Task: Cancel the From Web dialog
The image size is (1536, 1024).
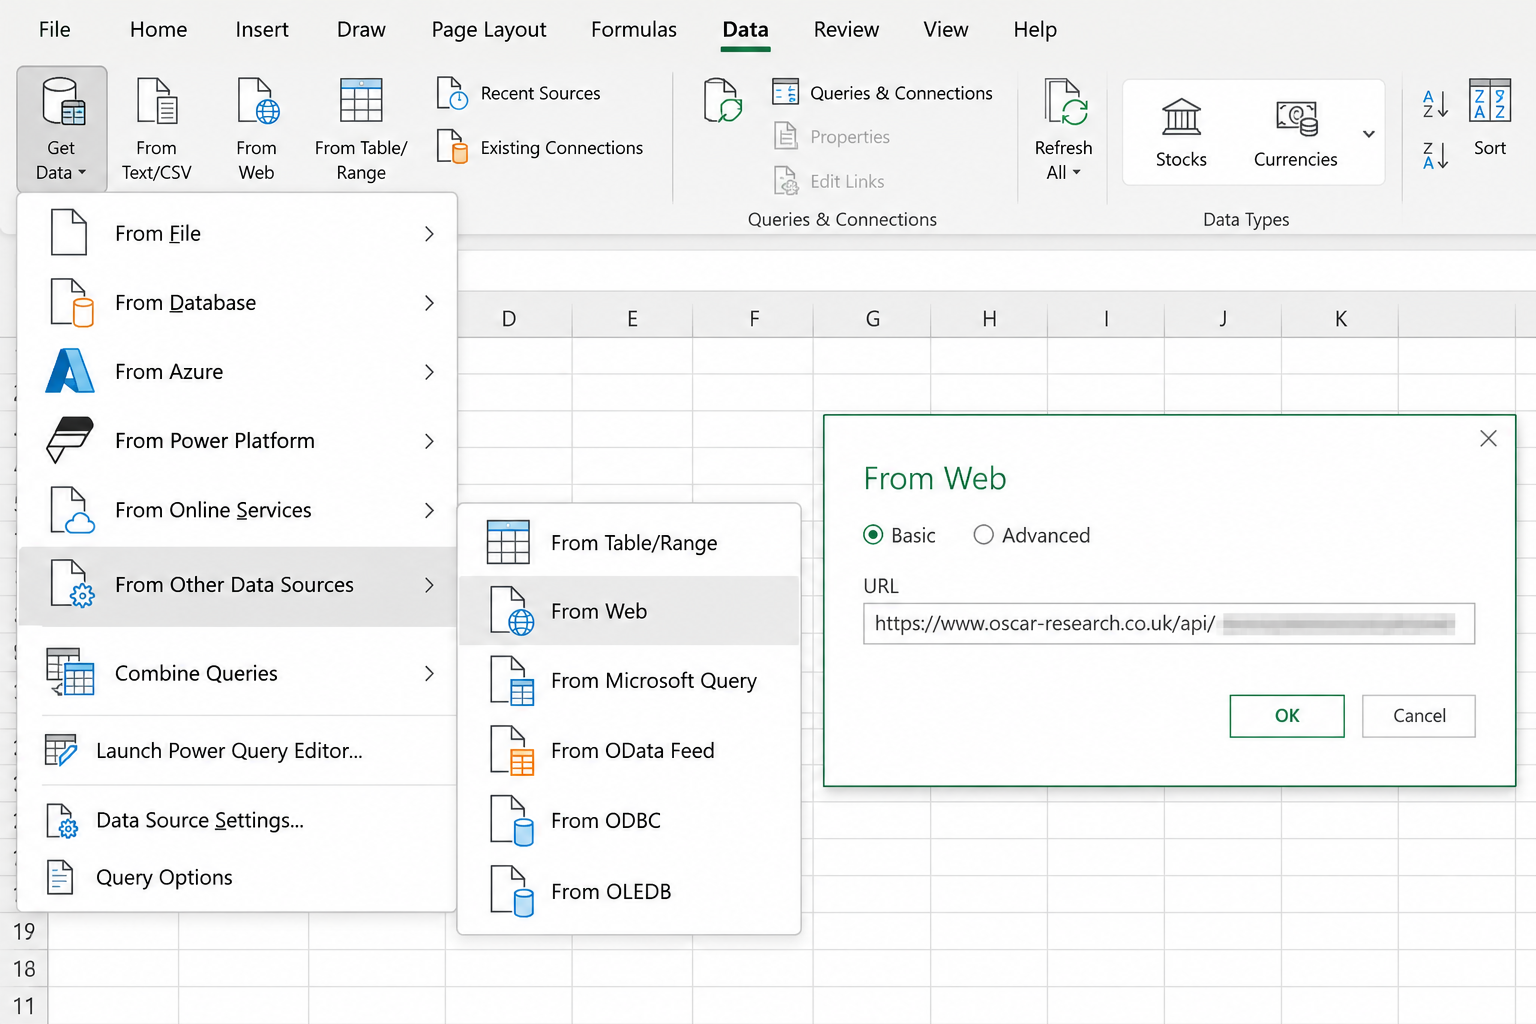Action: [x=1419, y=716]
